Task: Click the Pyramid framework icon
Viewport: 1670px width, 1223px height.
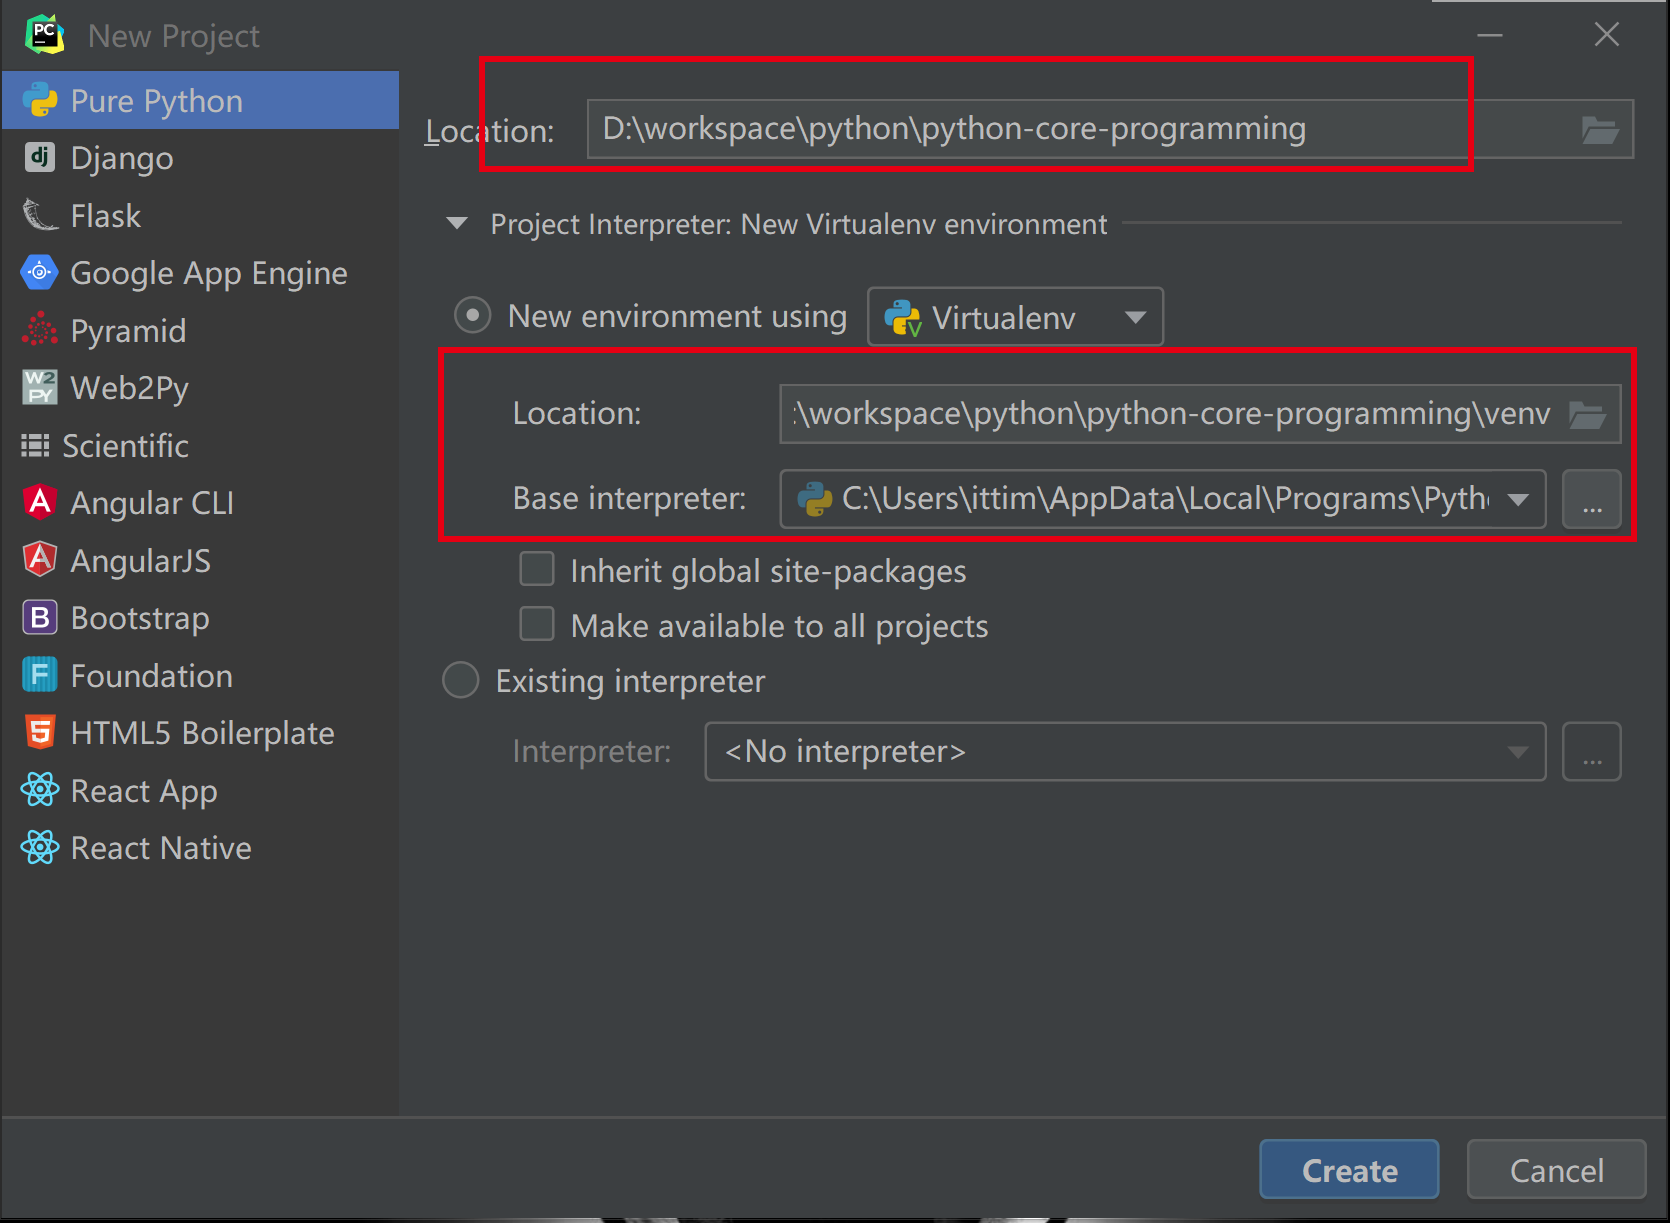Action: click(x=40, y=330)
